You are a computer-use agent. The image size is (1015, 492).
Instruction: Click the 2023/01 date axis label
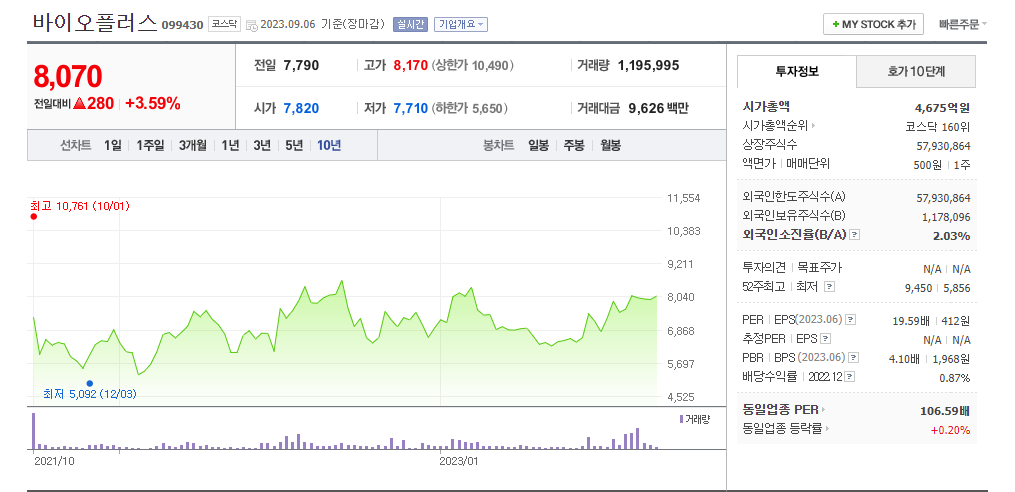[x=459, y=461]
